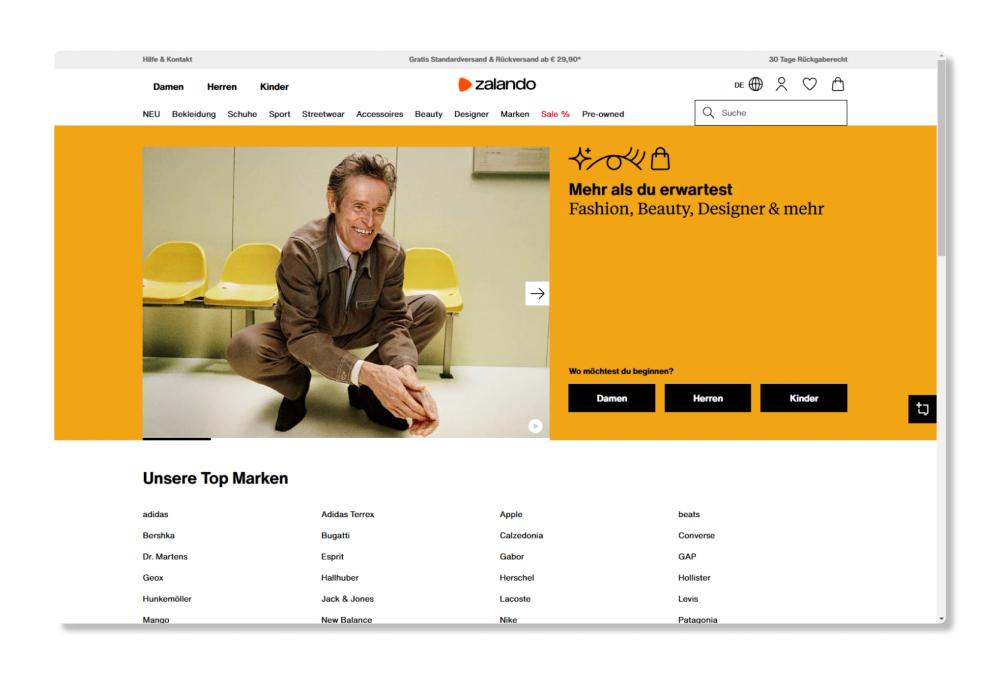
Task: Open the Marken menu
Action: pos(515,114)
